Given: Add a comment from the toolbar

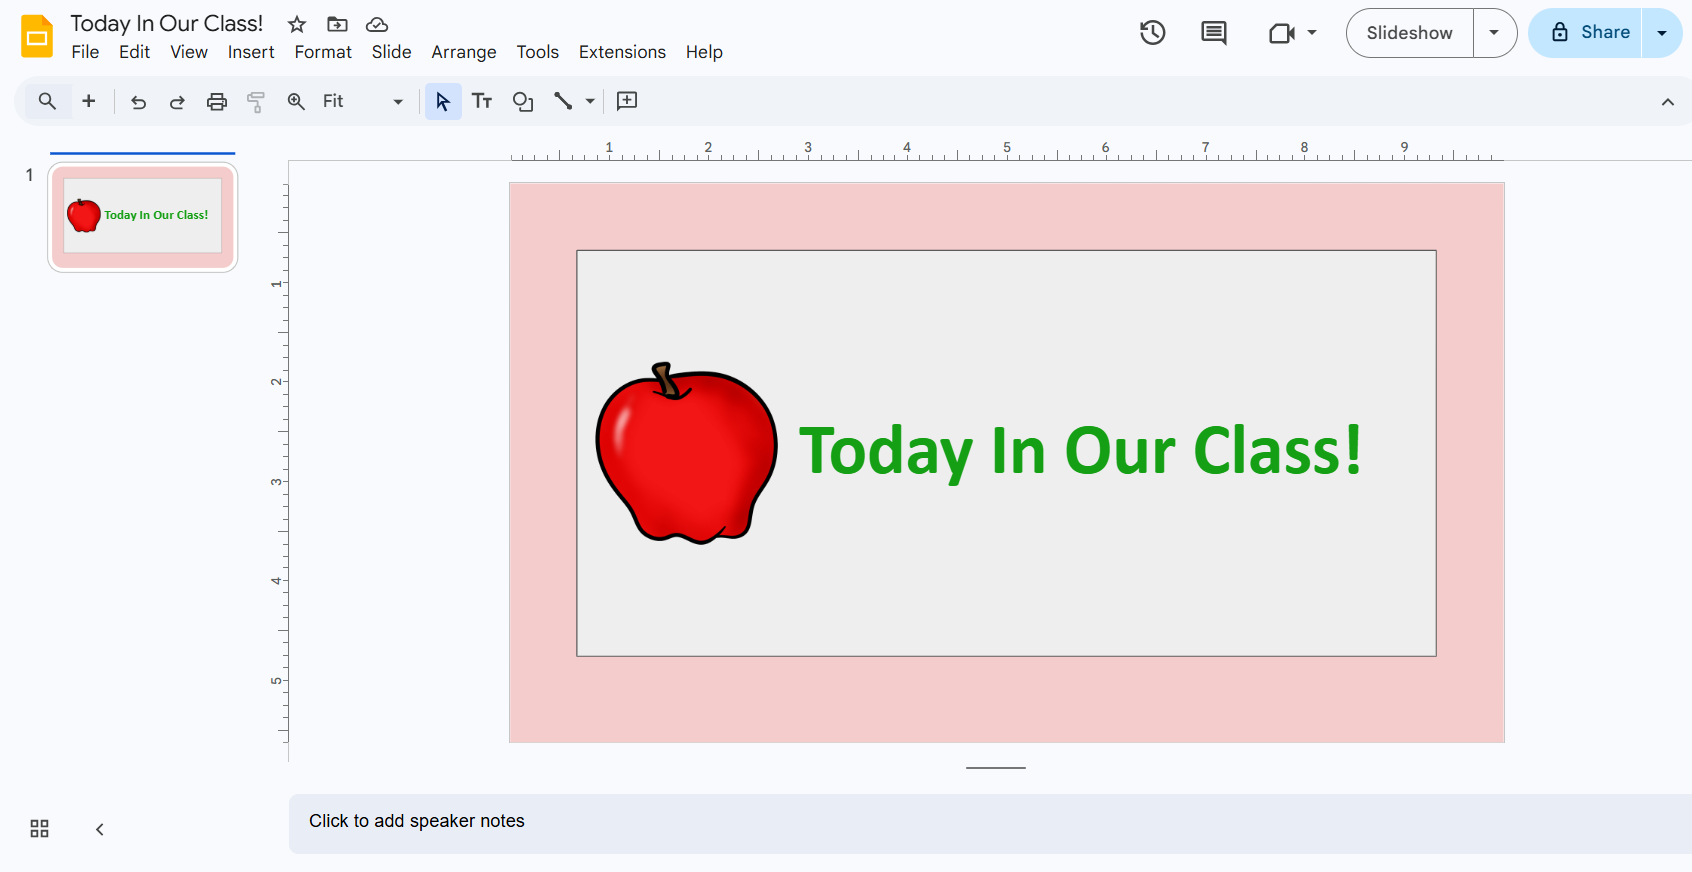Looking at the screenshot, I should [627, 101].
